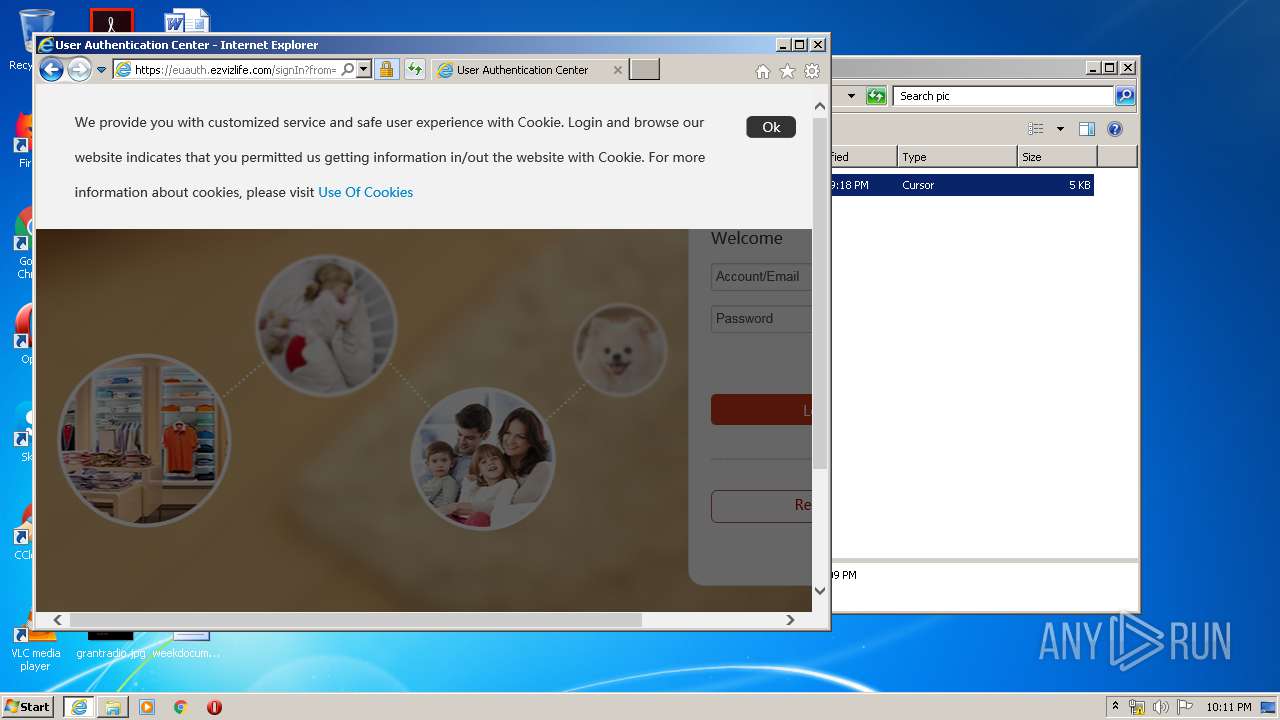Open the Explorer view options dropdown arrow
Screen dimensions: 1280x720
[1060, 129]
